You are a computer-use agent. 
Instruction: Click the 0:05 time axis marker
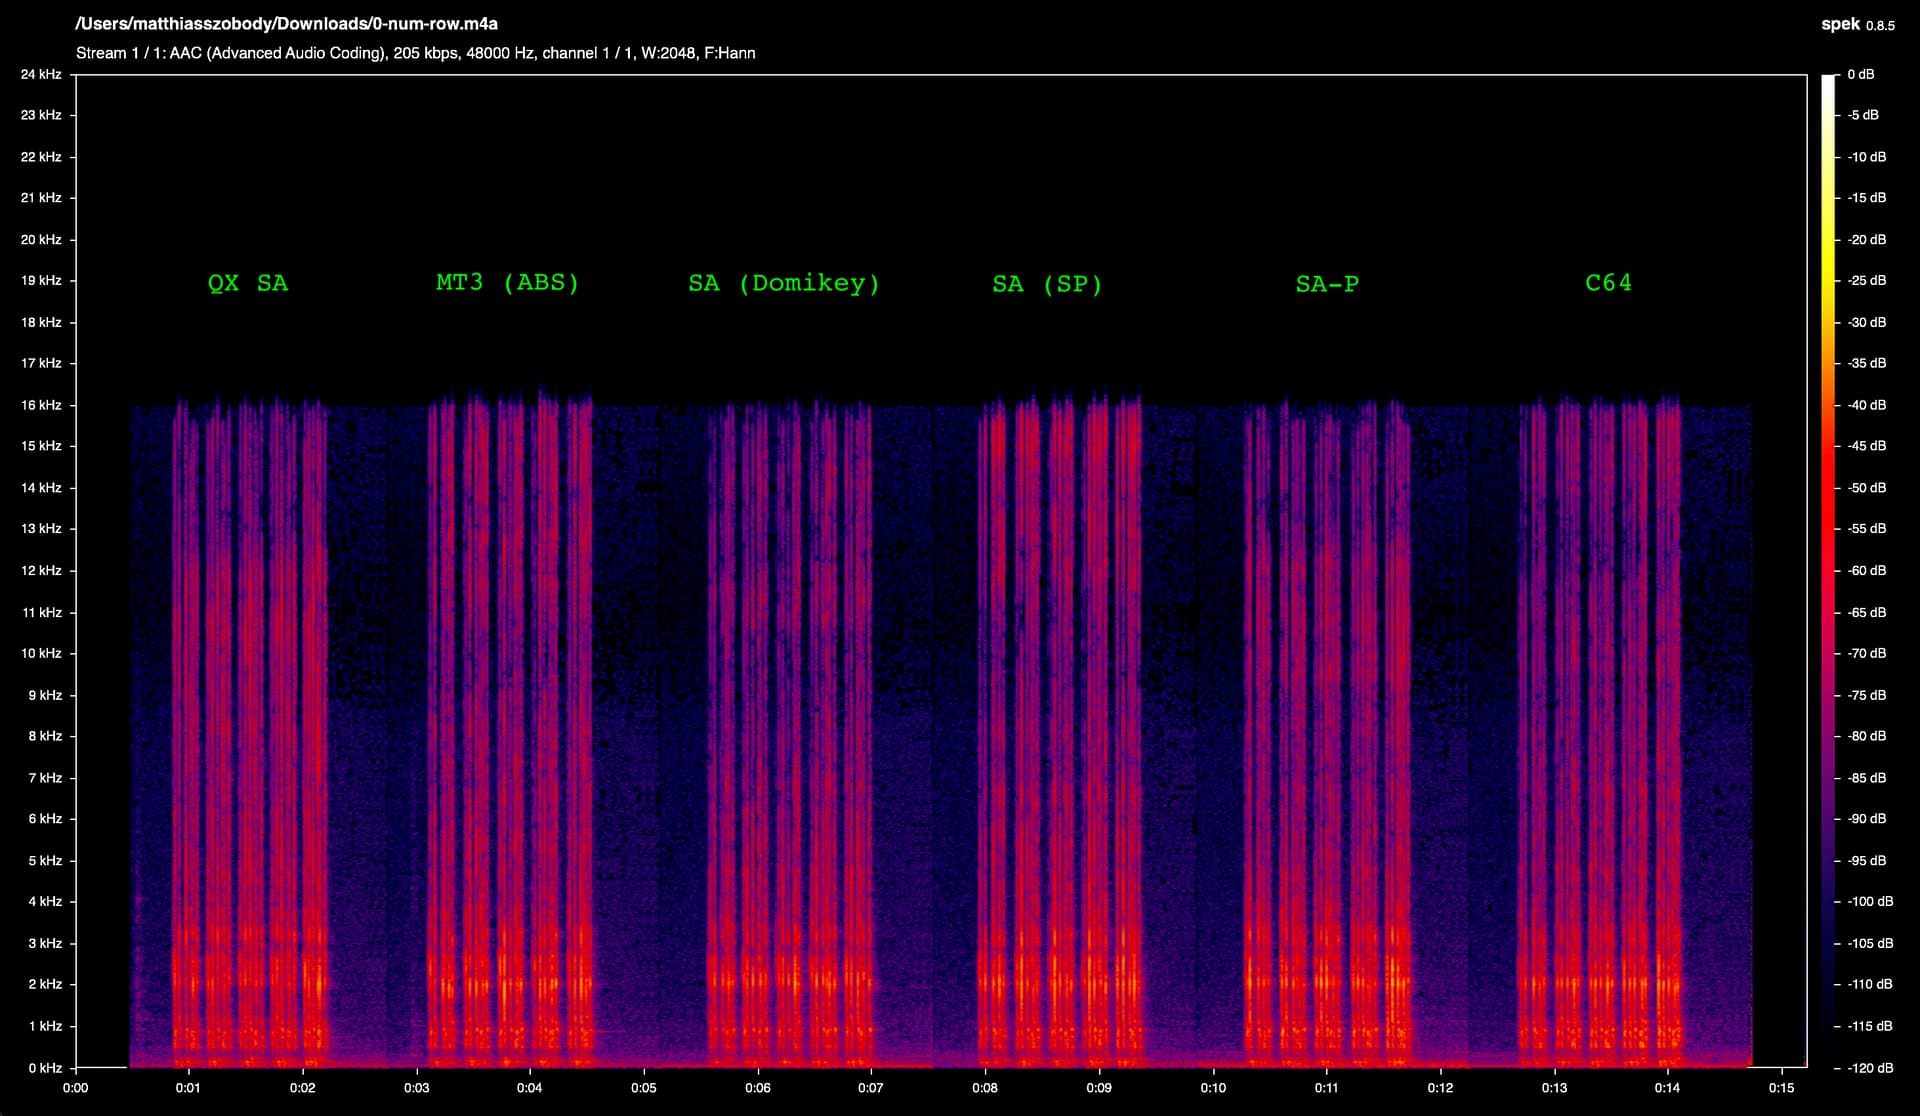644,1088
